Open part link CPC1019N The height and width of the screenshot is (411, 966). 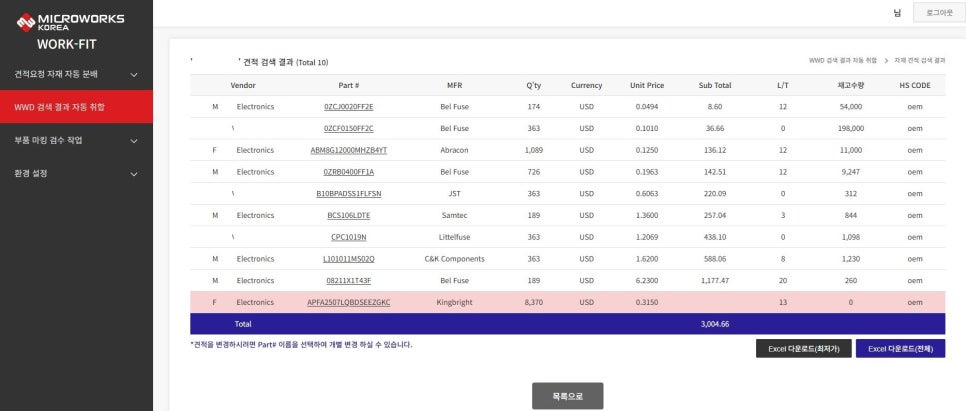[349, 237]
